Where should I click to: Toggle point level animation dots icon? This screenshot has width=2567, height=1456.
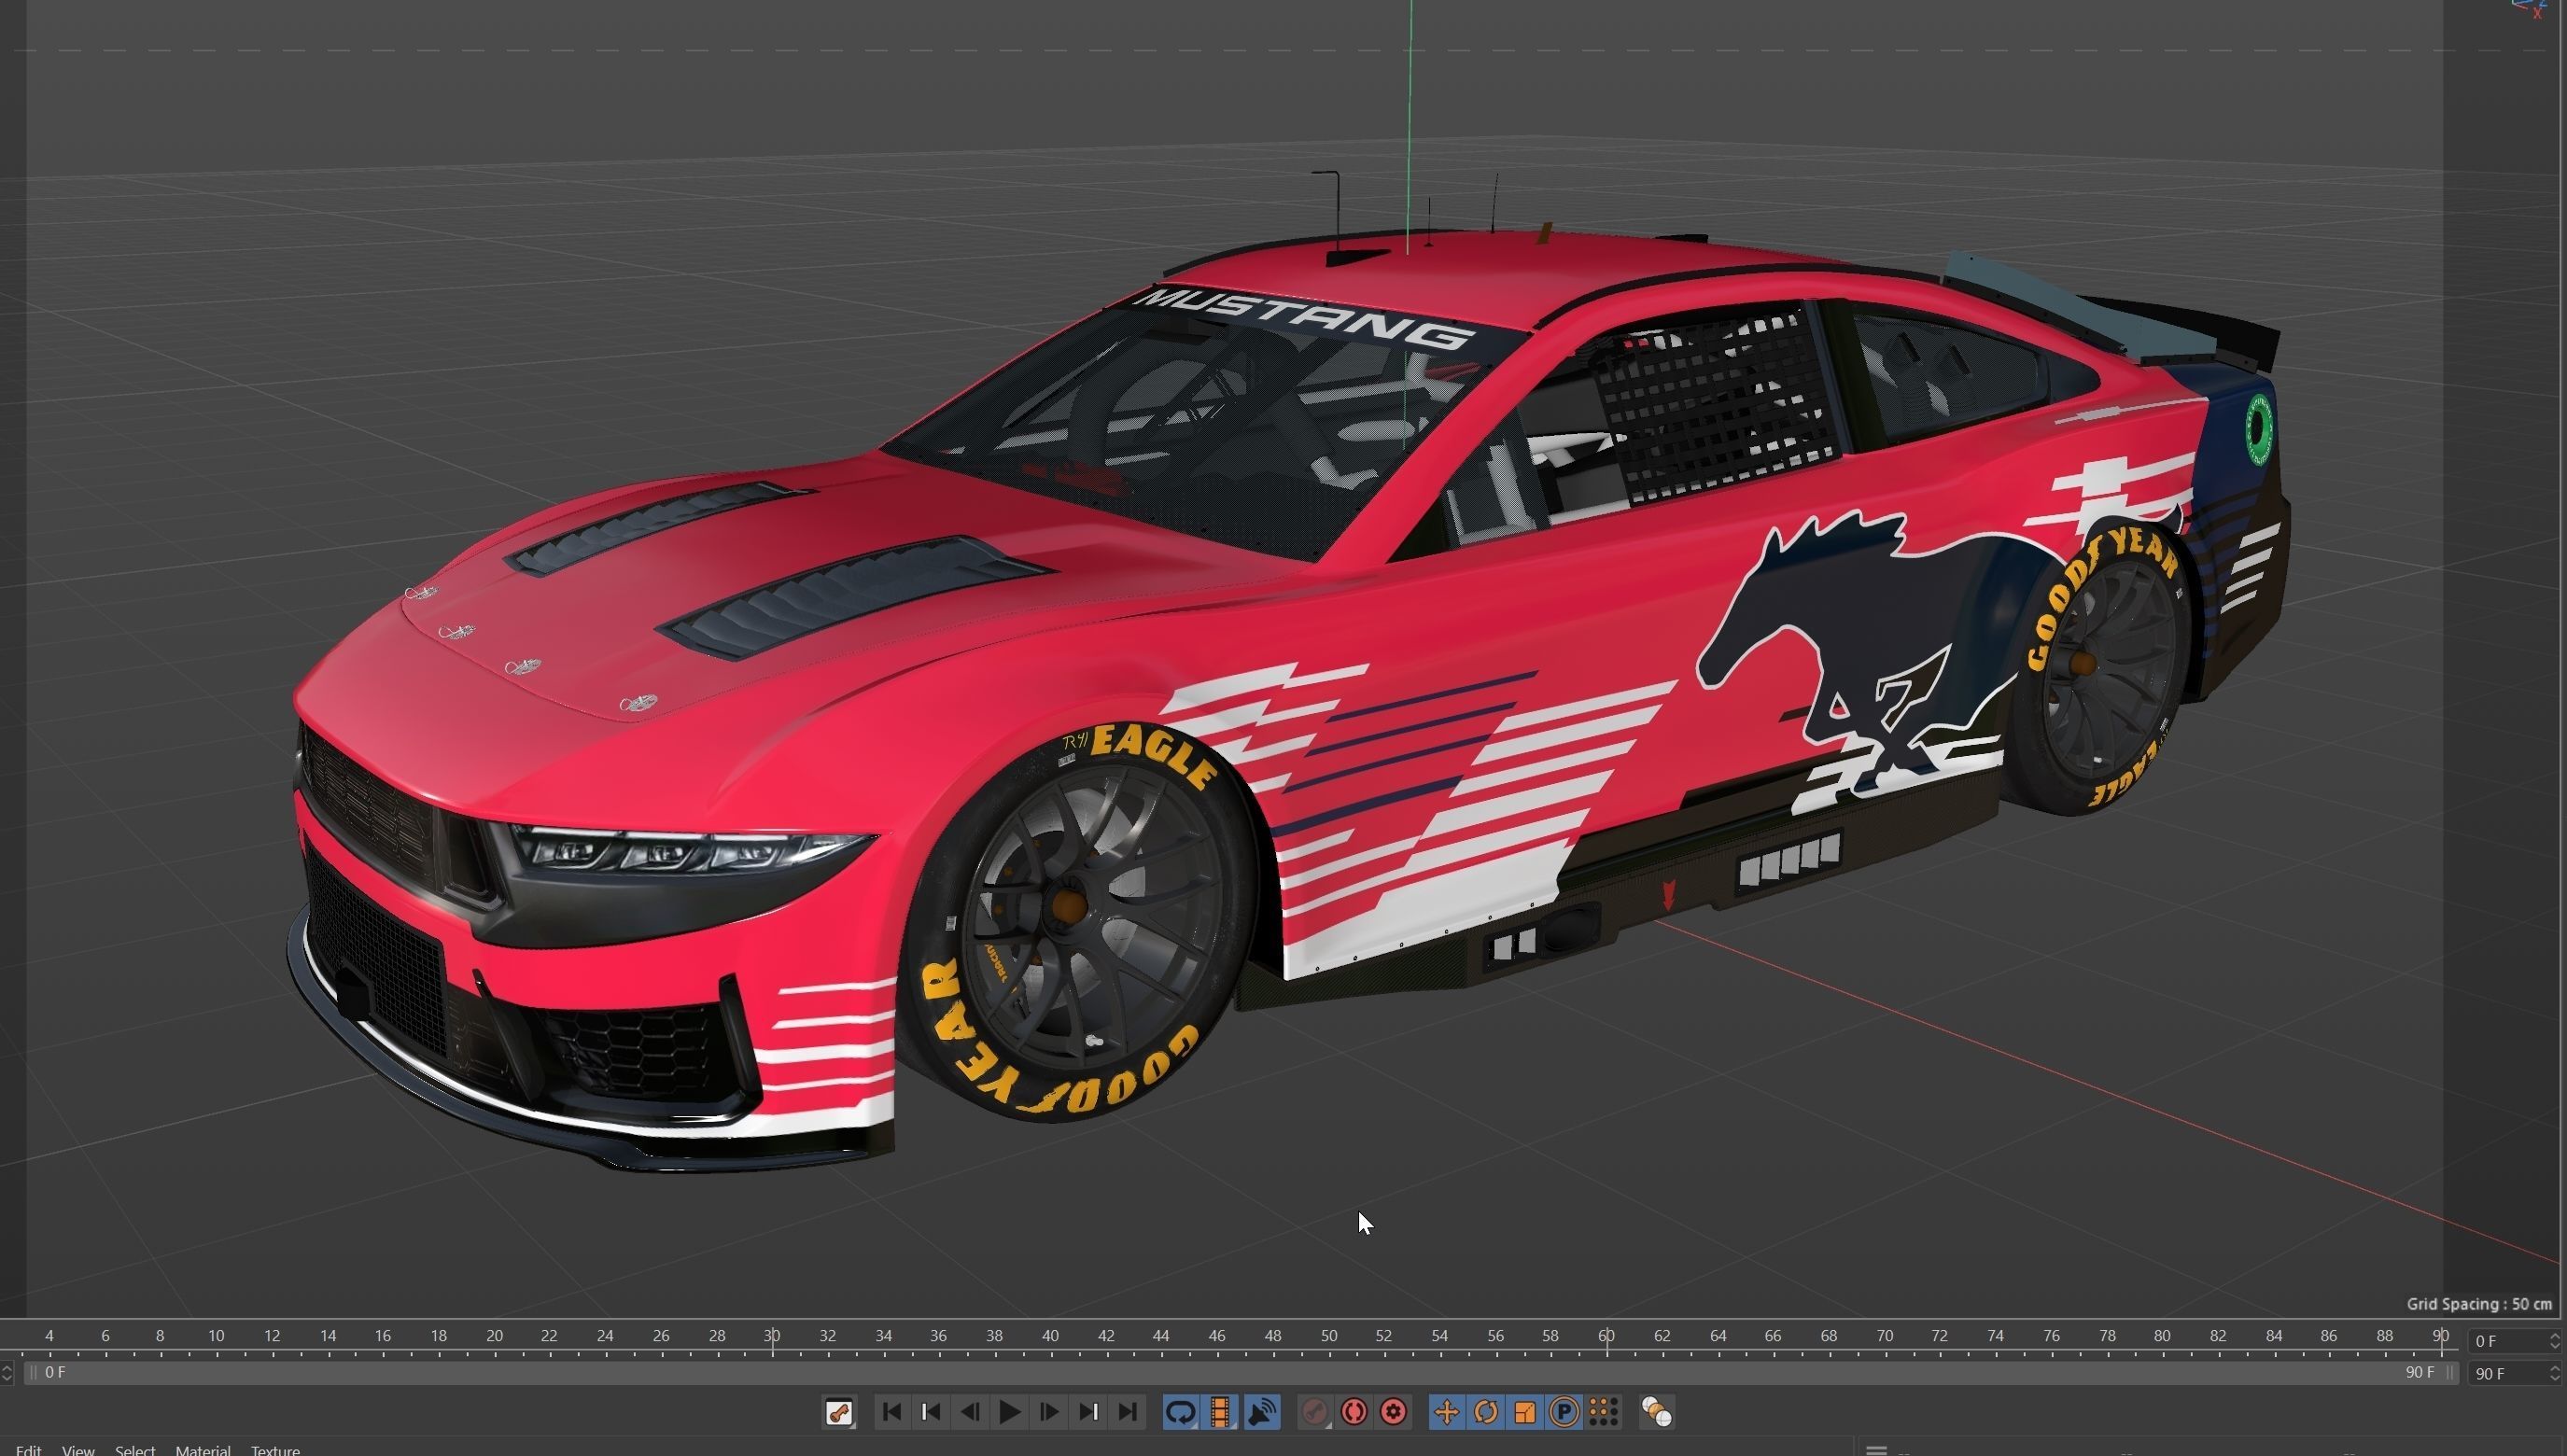(x=1604, y=1412)
